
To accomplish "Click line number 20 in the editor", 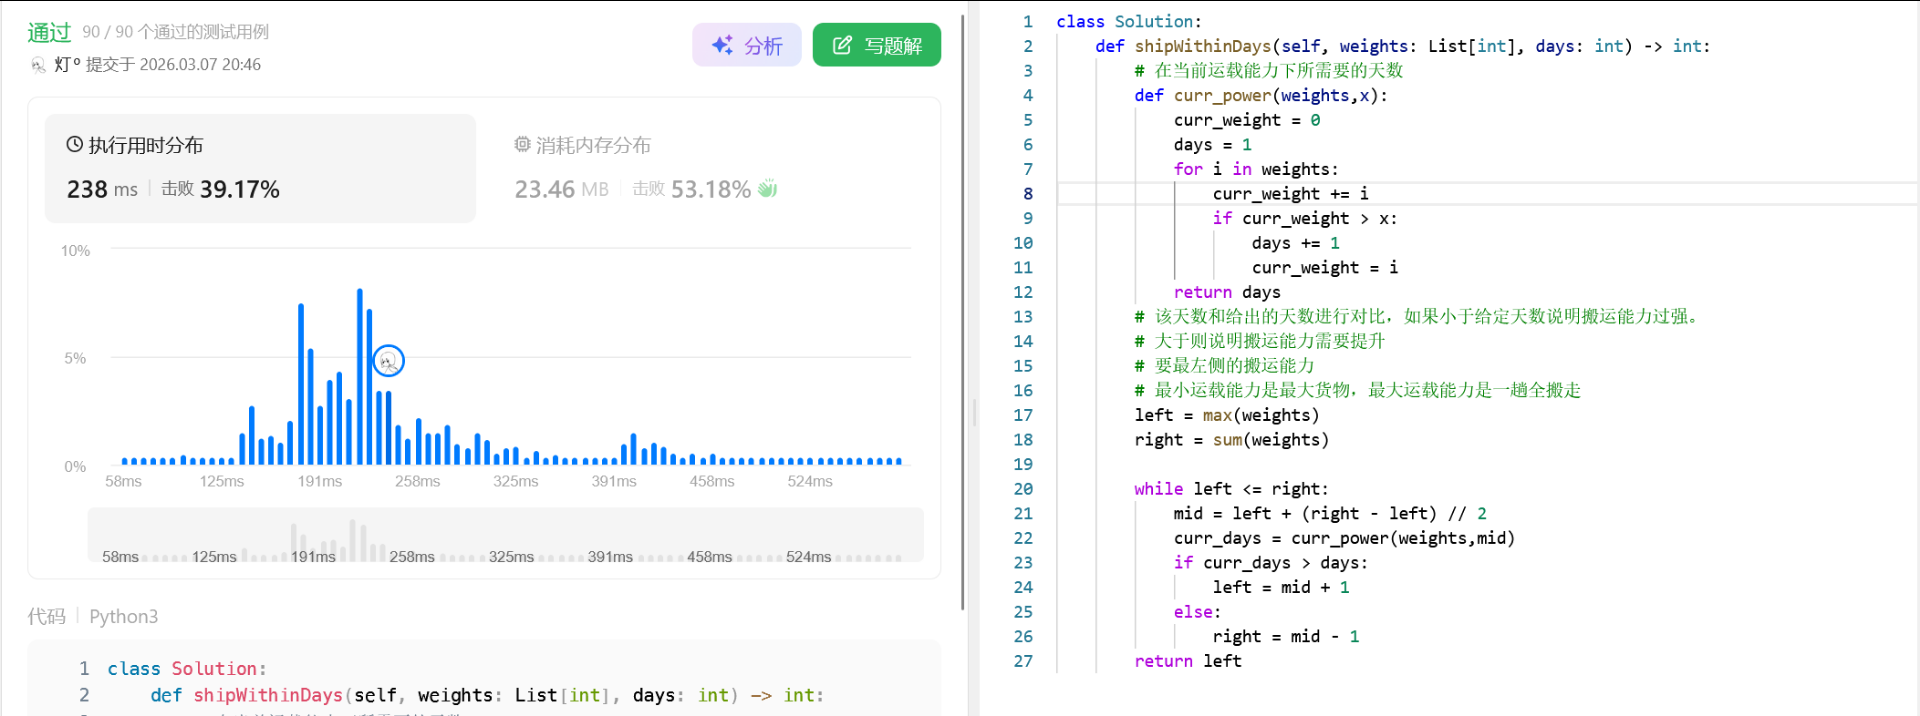I will tap(1023, 489).
